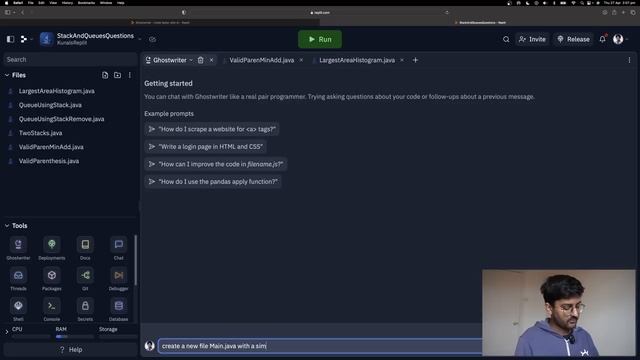Open ValidParenMinAdd.java in file tree

point(51,147)
